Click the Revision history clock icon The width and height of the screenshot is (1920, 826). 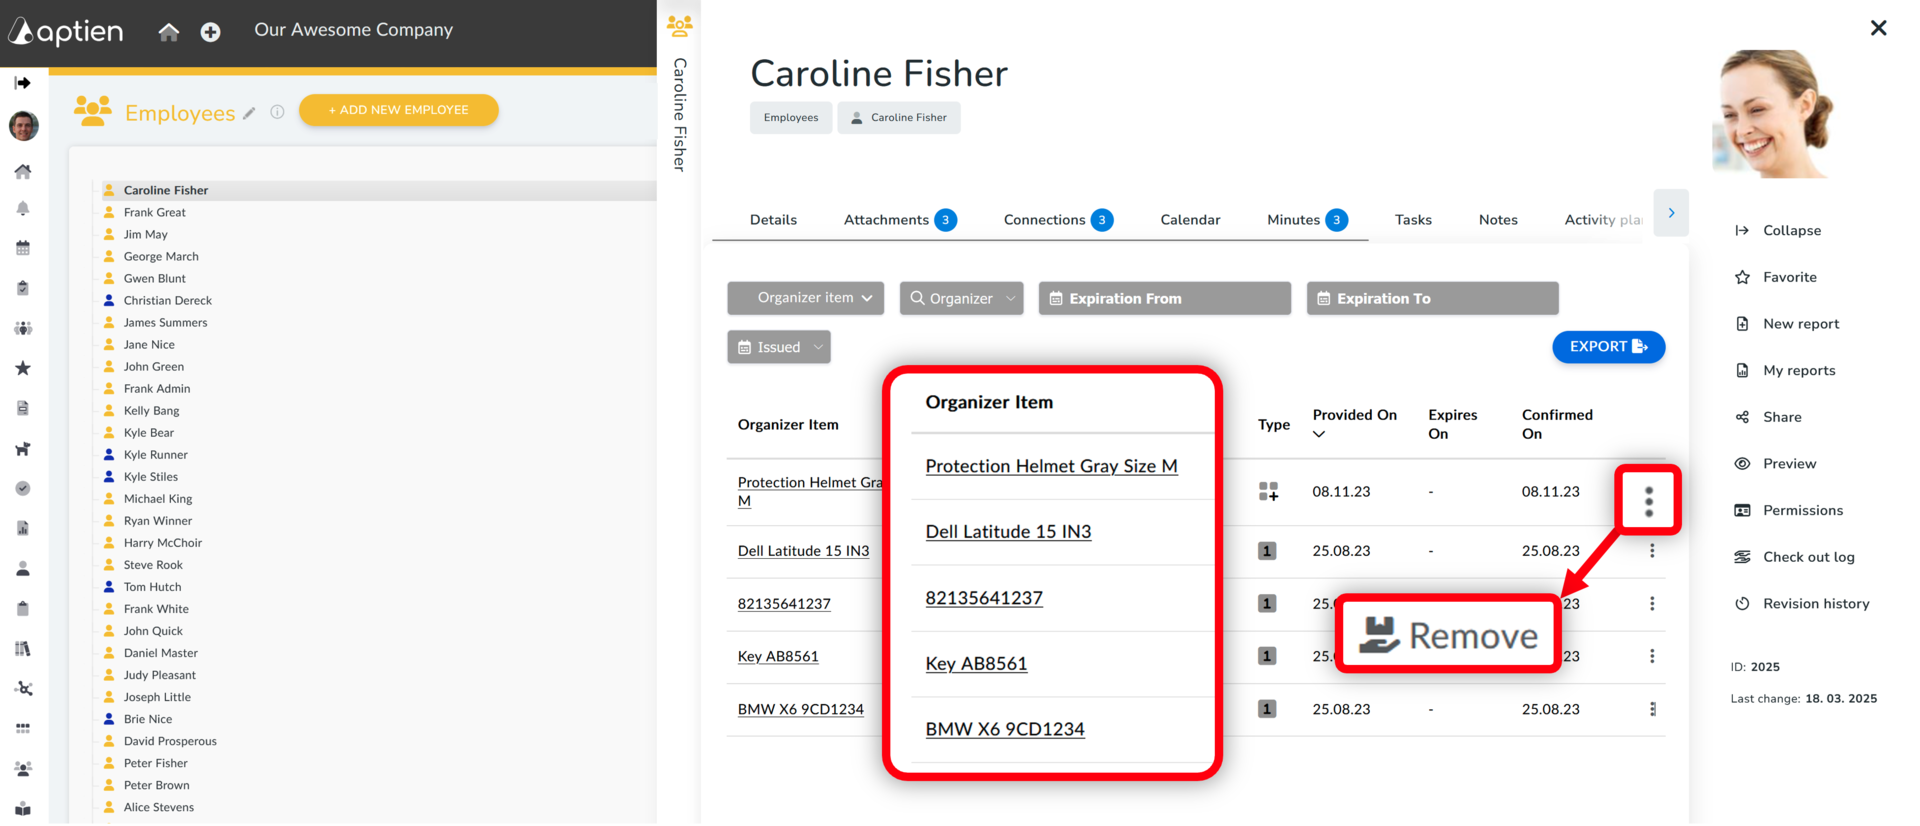coord(1742,604)
